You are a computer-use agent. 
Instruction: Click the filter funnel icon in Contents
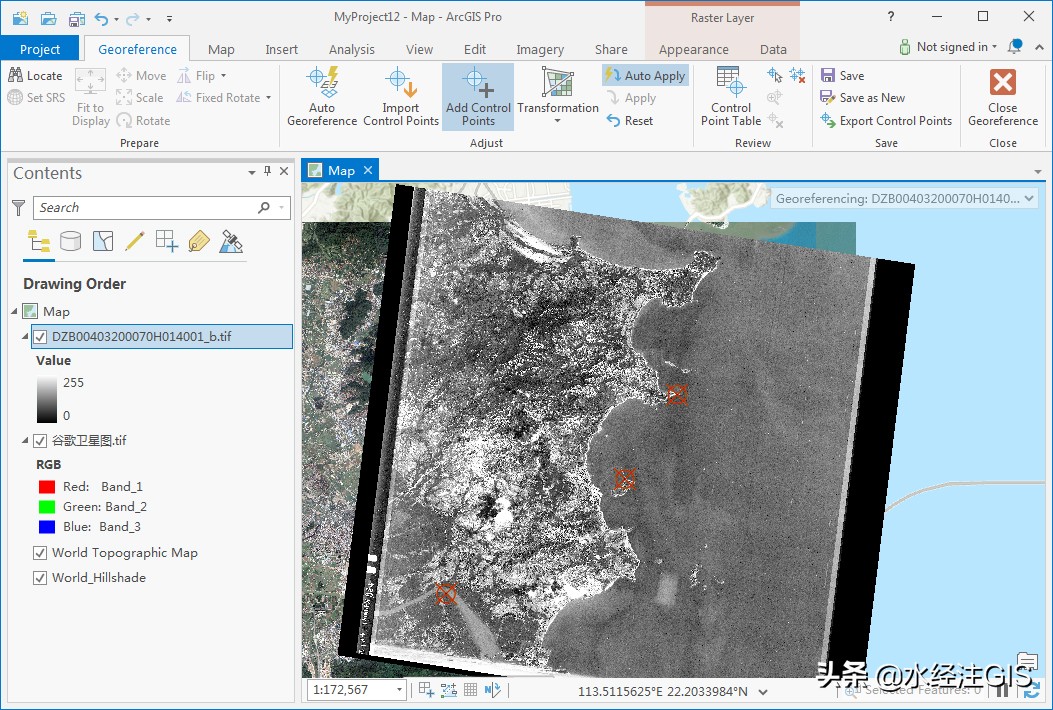pyautogui.click(x=19, y=208)
